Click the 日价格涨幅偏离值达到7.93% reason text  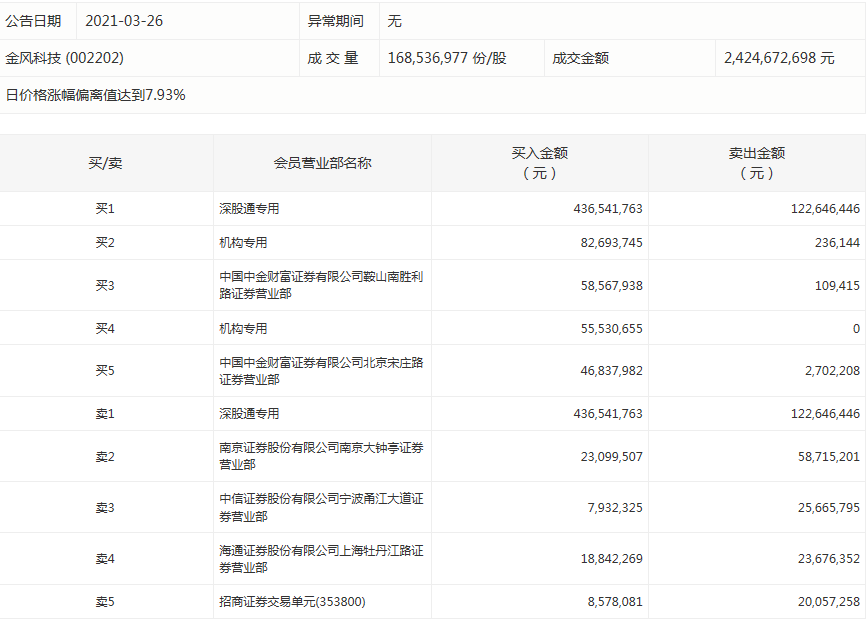tap(96, 95)
